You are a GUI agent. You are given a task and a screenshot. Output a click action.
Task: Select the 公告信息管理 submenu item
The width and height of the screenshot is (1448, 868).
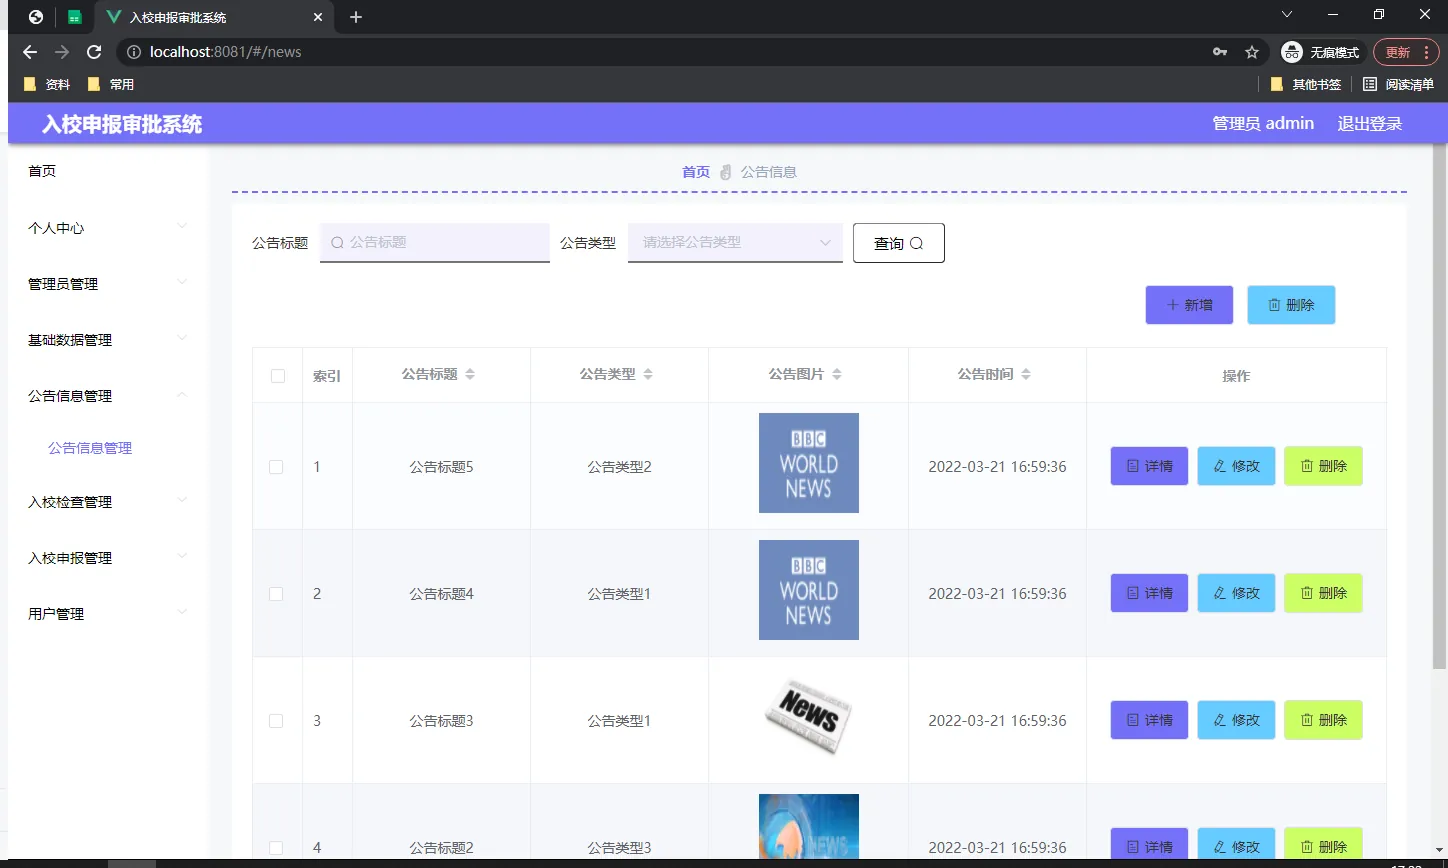click(91, 447)
